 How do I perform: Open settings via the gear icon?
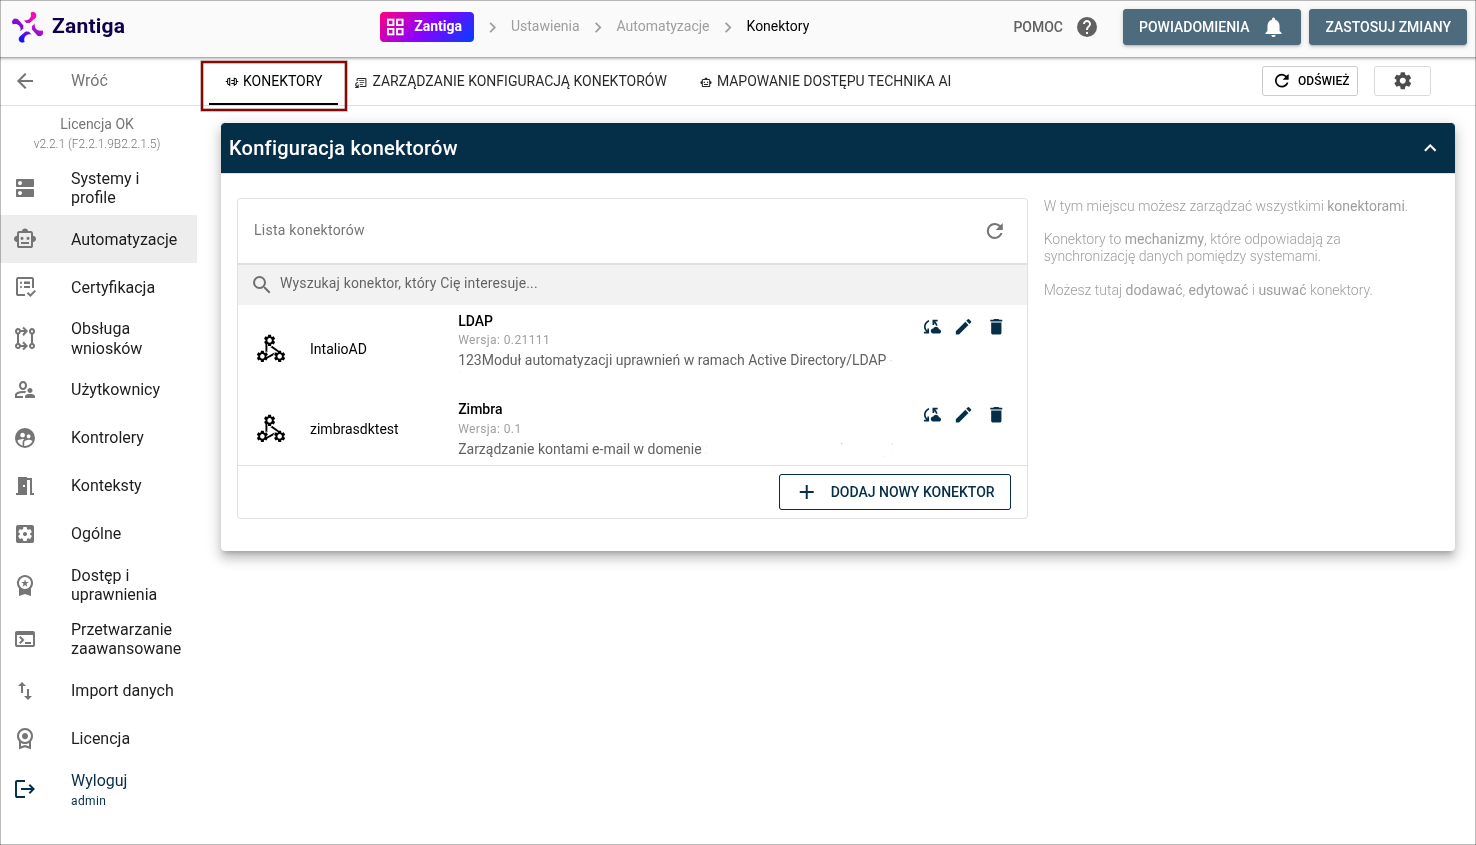click(x=1402, y=81)
